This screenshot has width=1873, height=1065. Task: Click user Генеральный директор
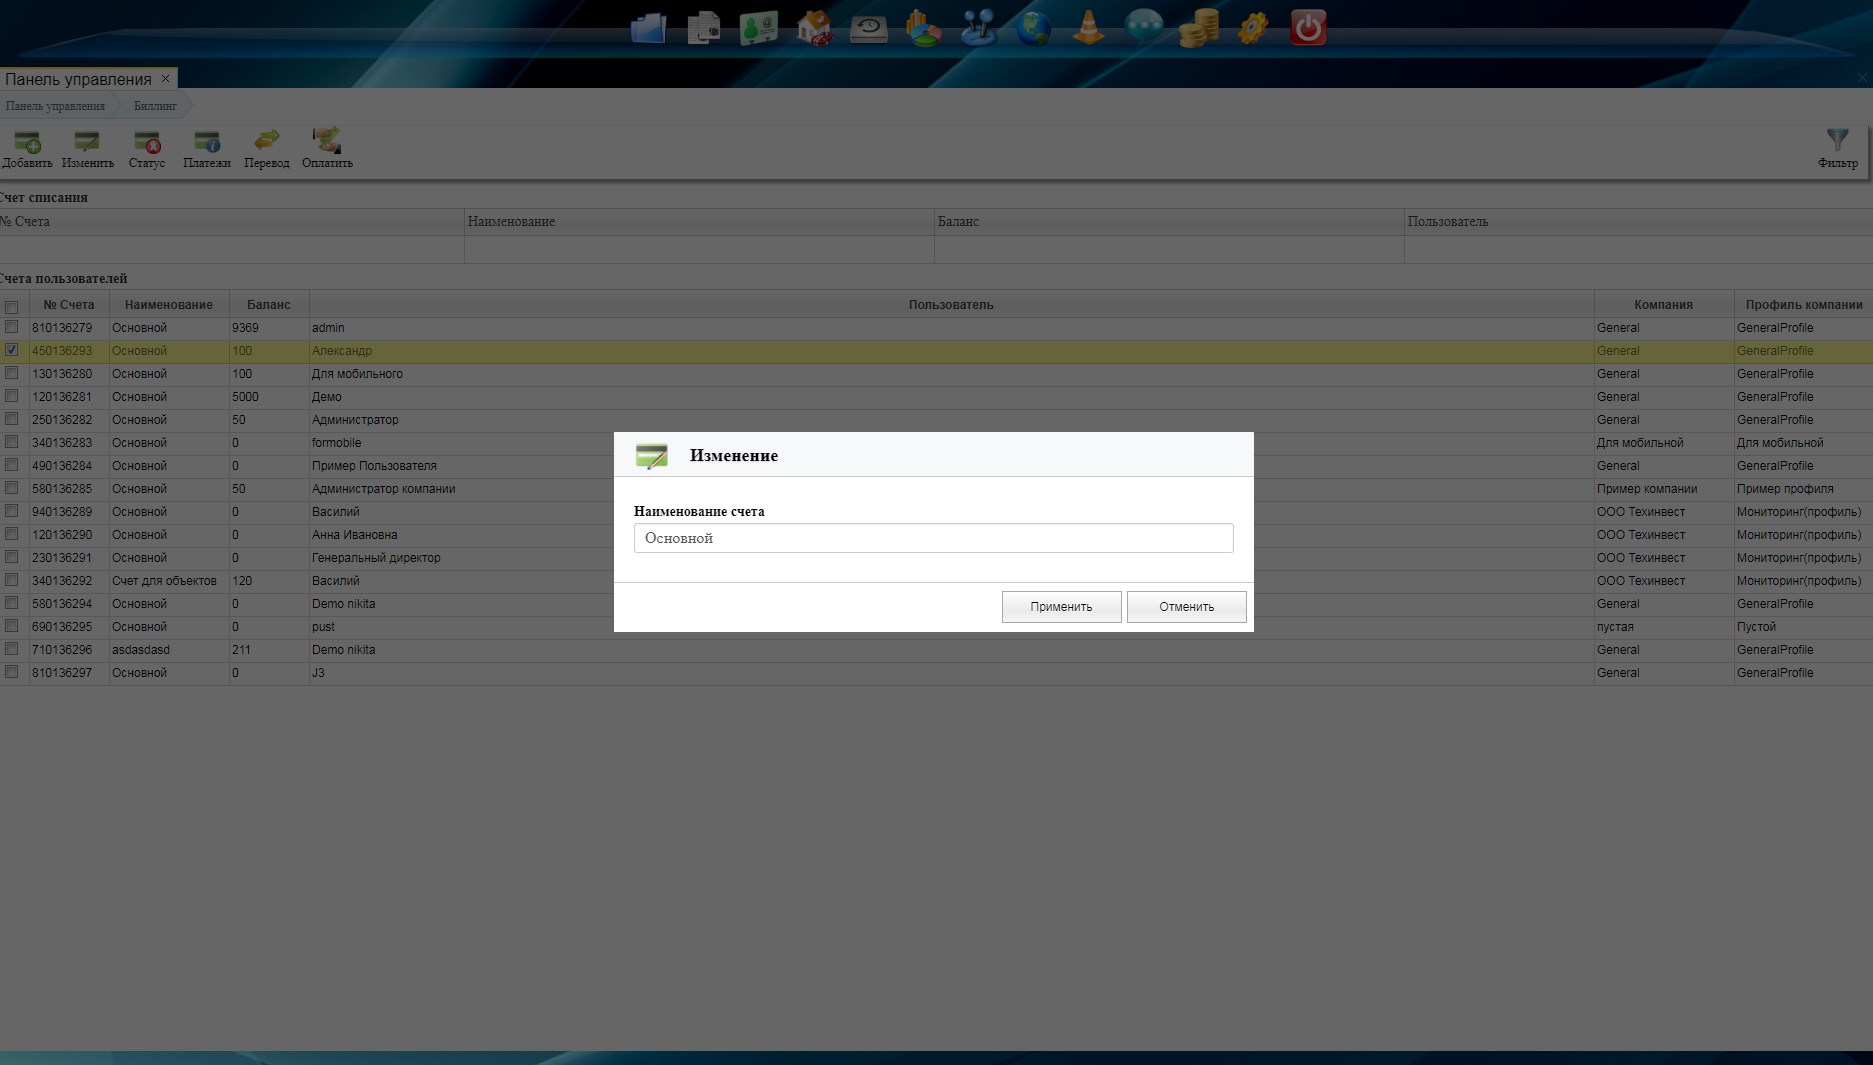point(376,558)
